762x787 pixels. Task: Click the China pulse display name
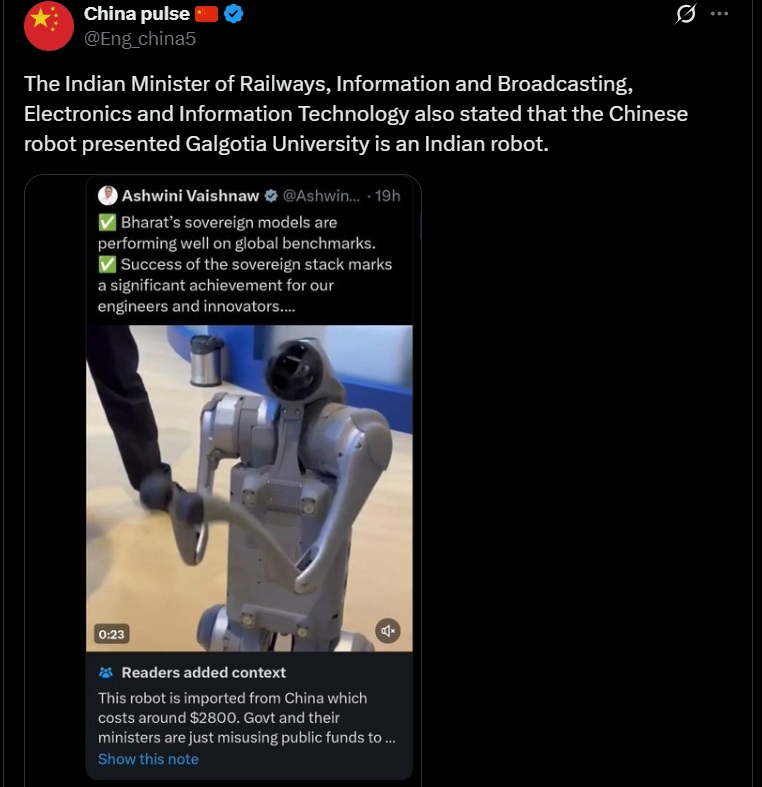pyautogui.click(x=137, y=14)
